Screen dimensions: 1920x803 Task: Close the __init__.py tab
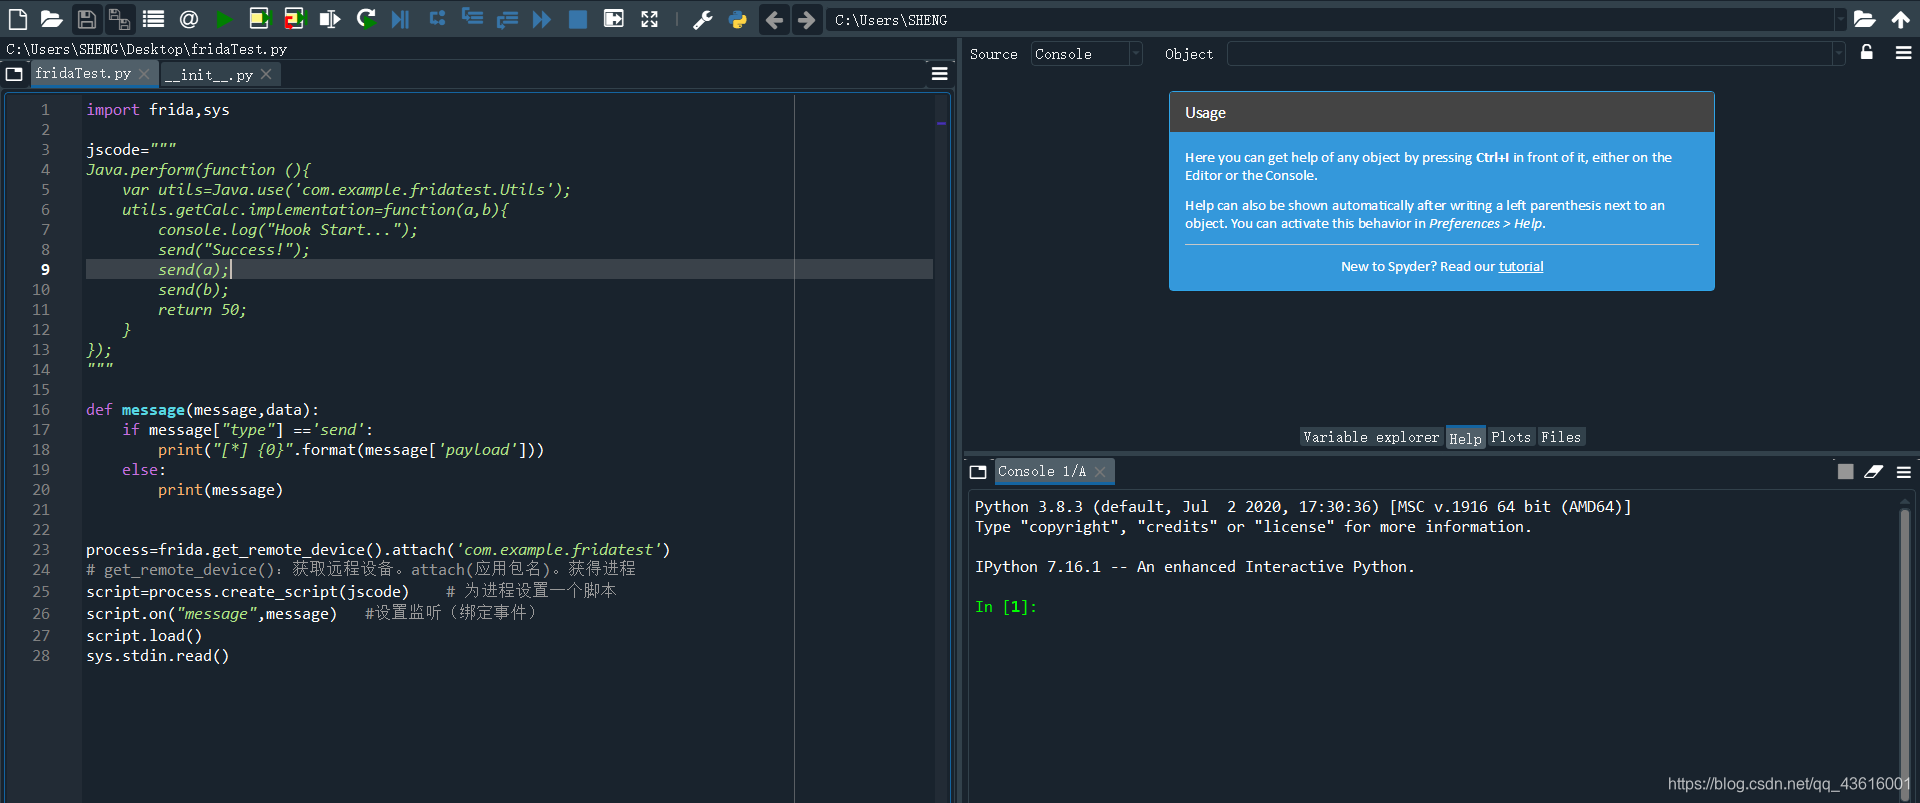(266, 74)
